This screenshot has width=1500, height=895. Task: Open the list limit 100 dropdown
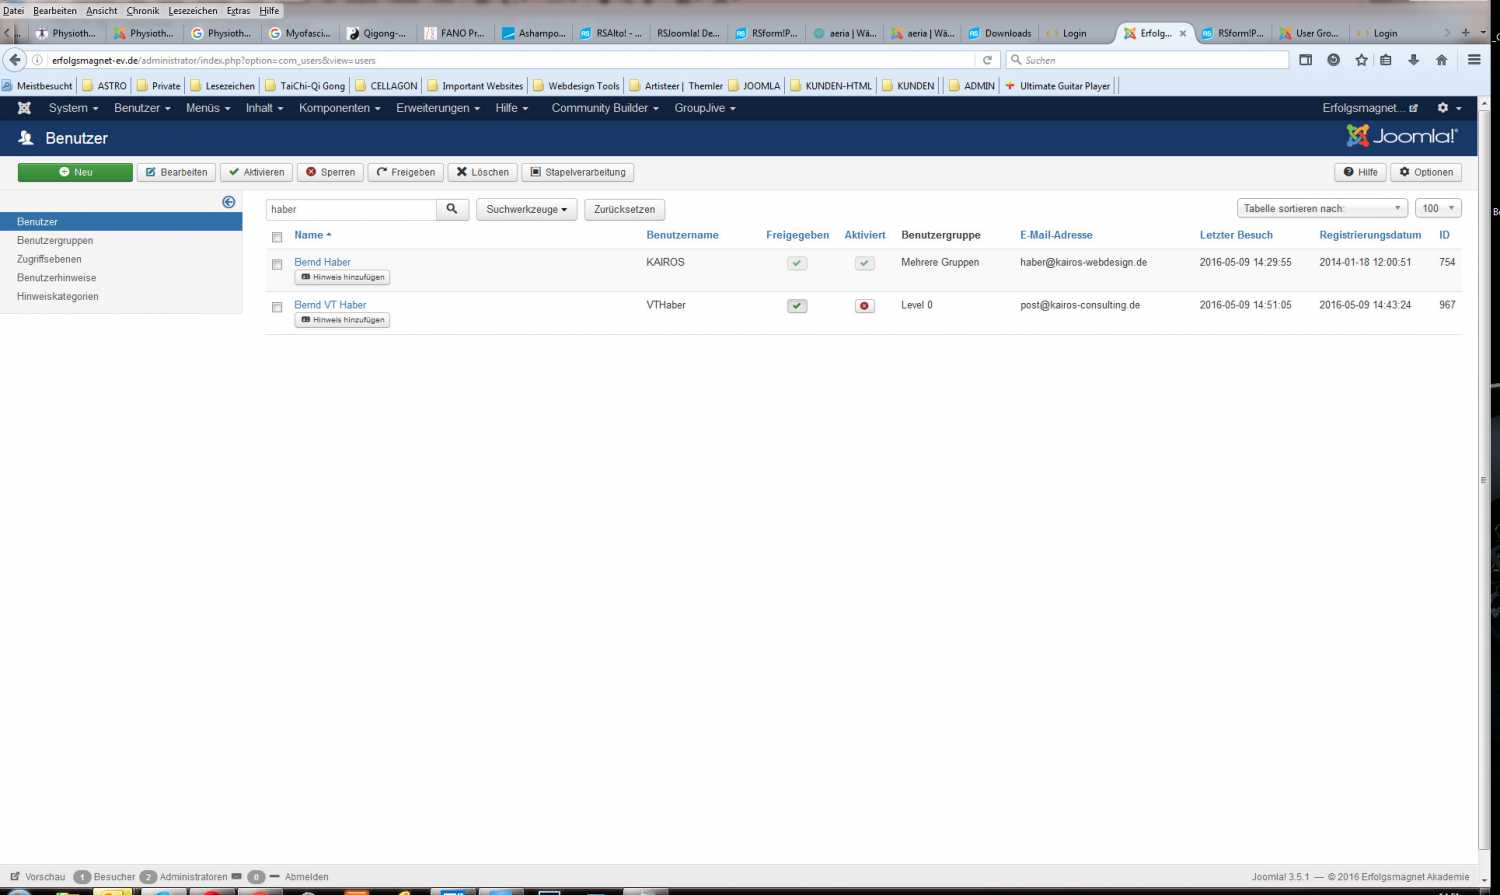click(1439, 208)
